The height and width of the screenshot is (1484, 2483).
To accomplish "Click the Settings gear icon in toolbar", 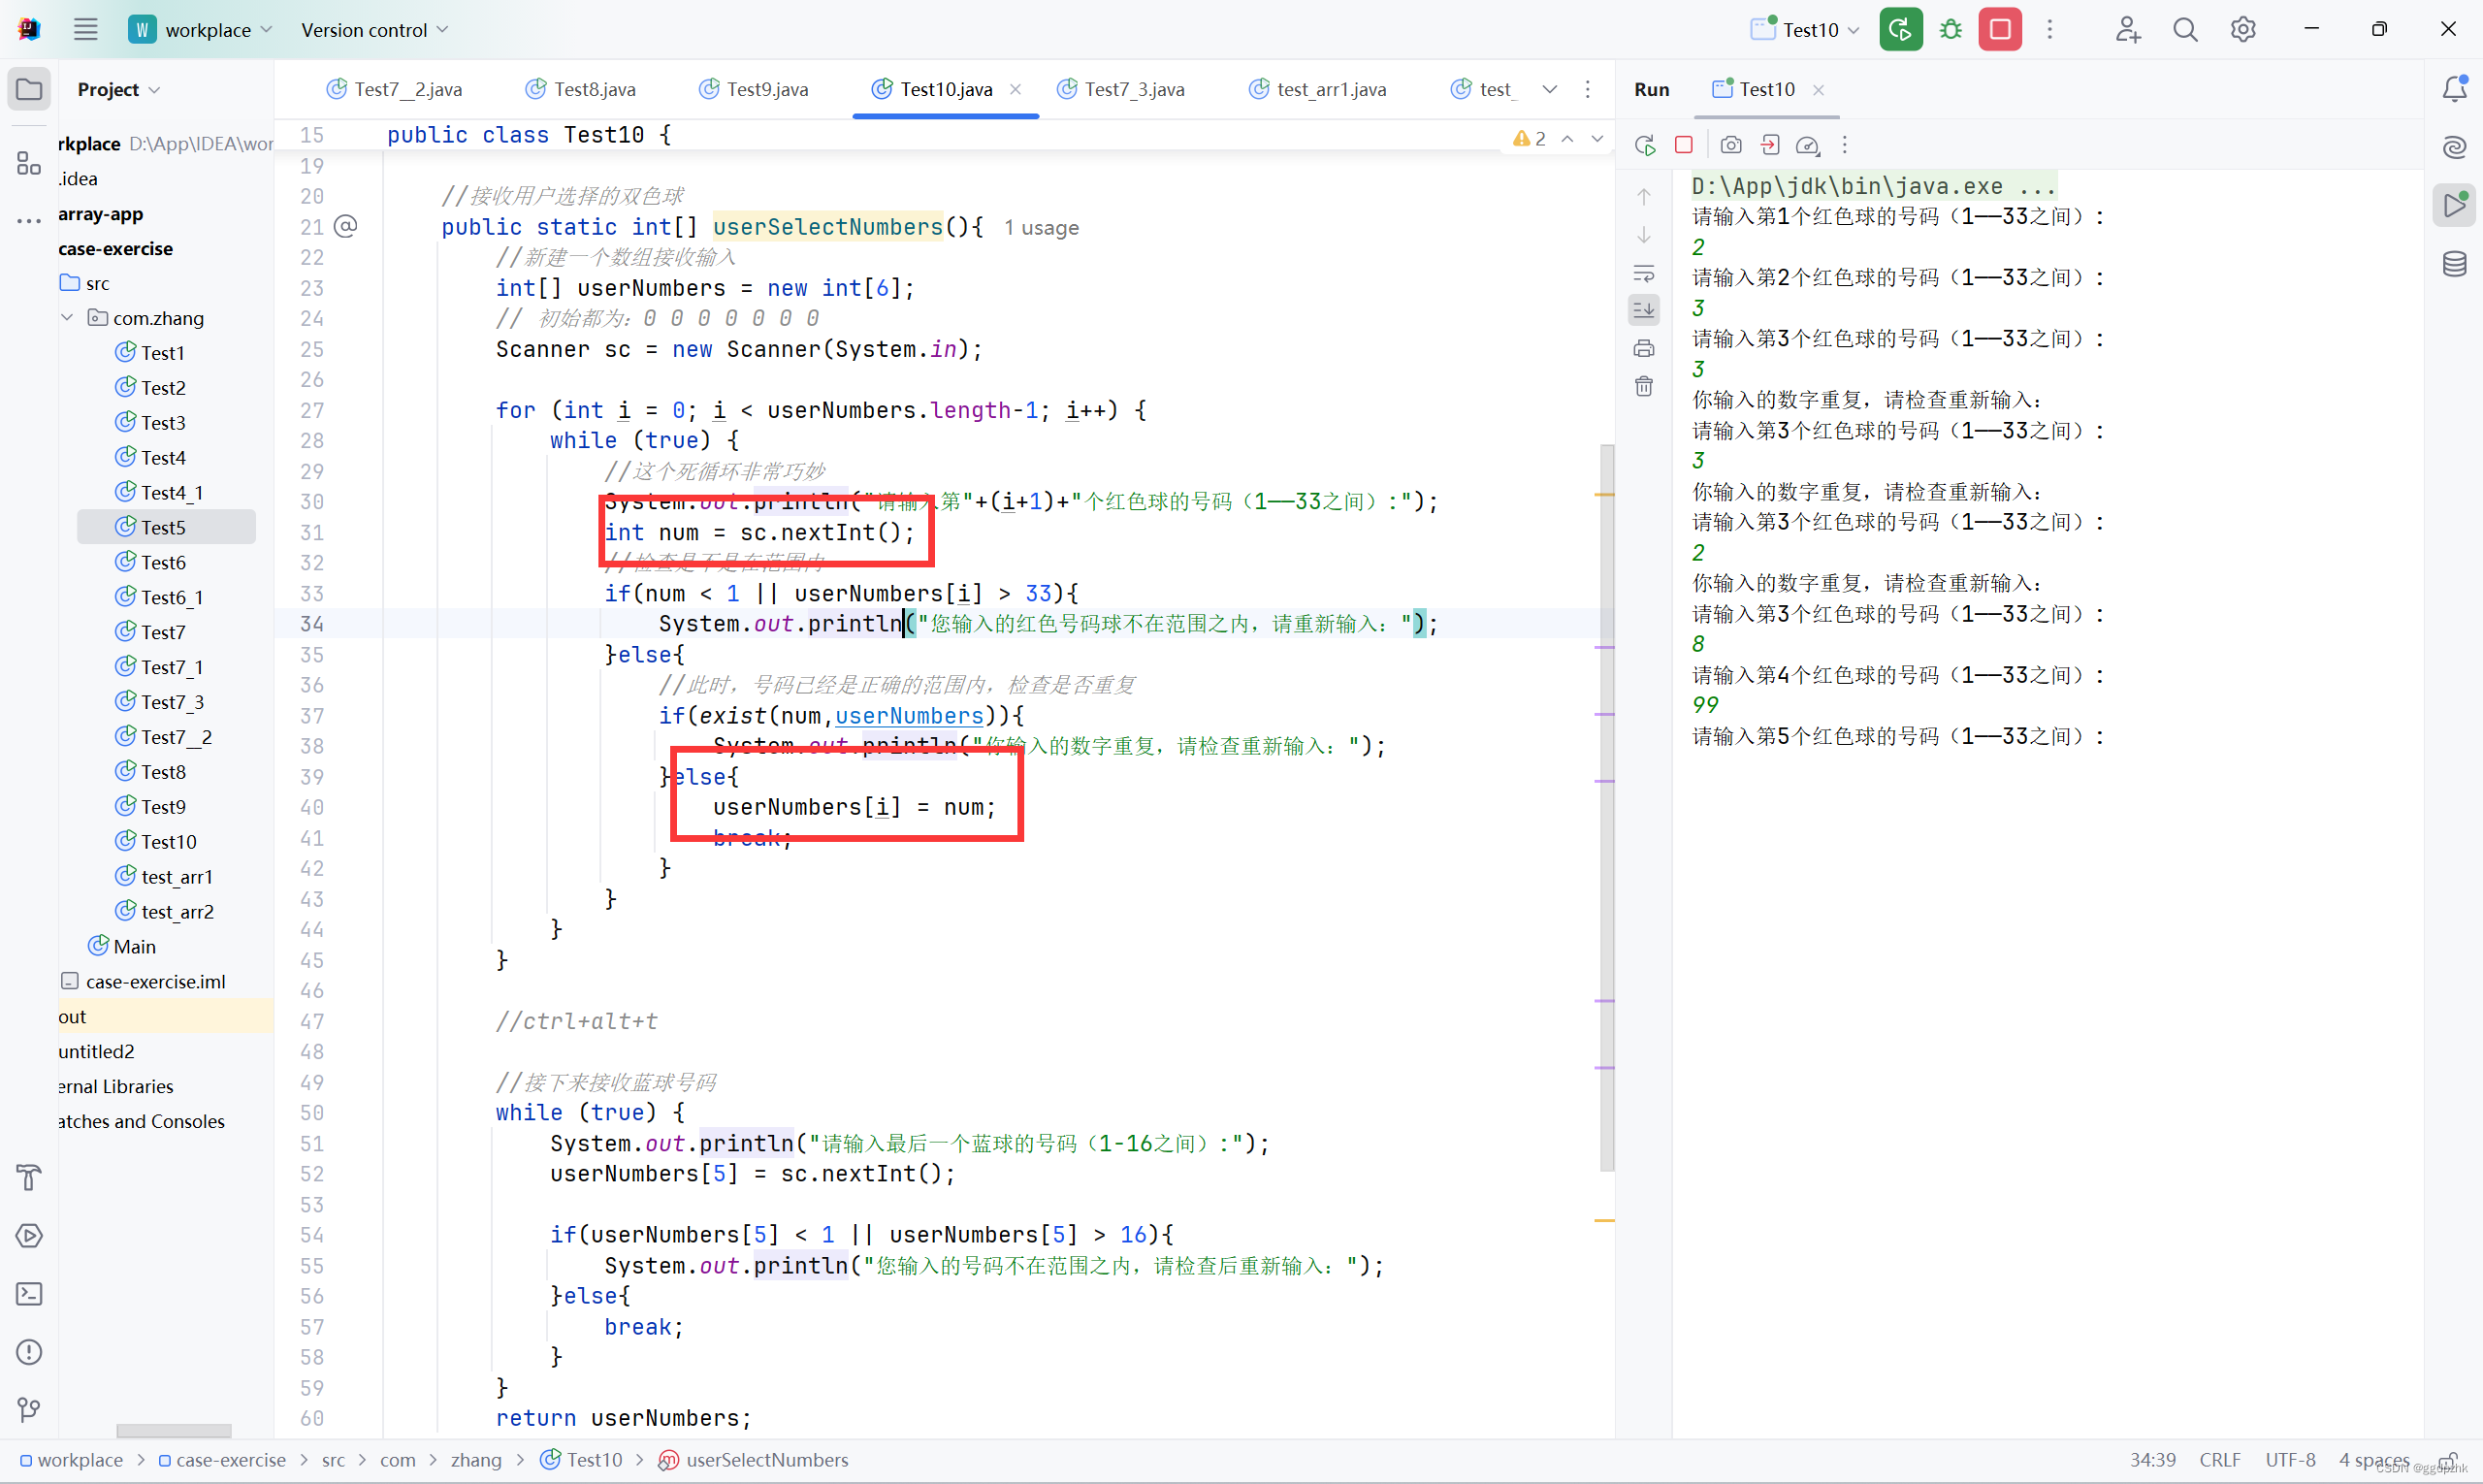I will [x=2241, y=30].
